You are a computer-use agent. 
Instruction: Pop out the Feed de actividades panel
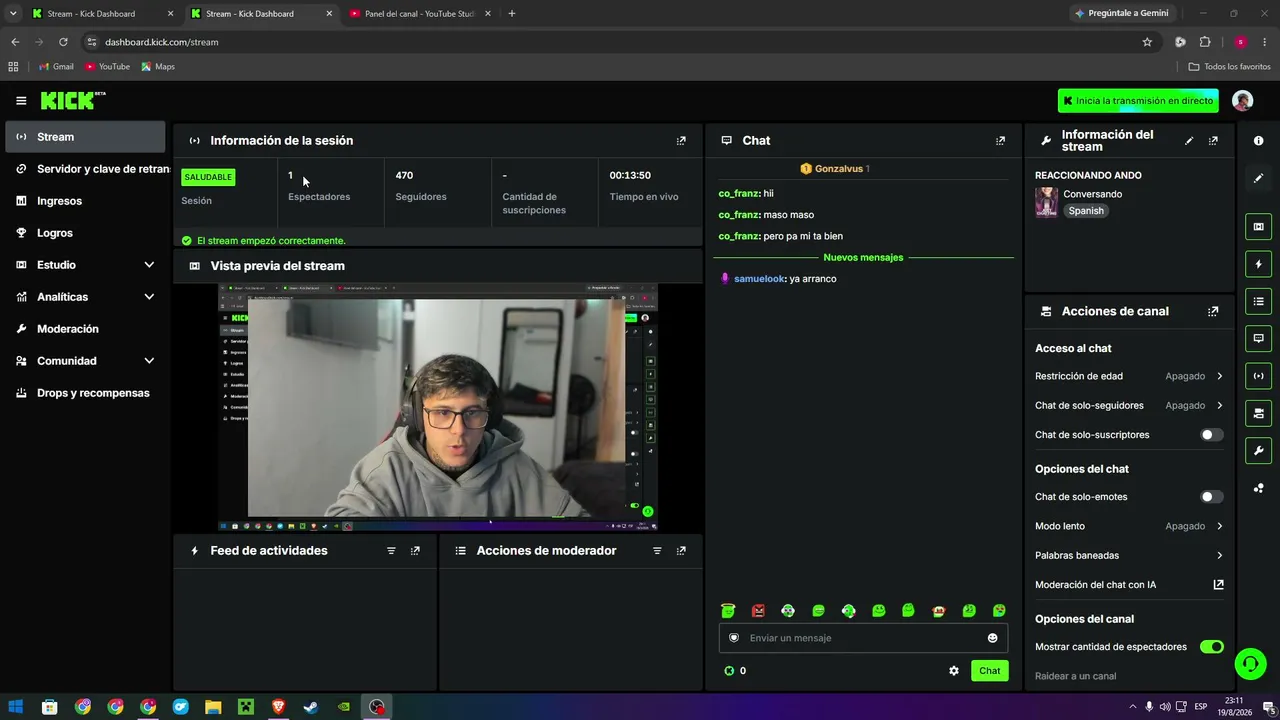point(415,551)
